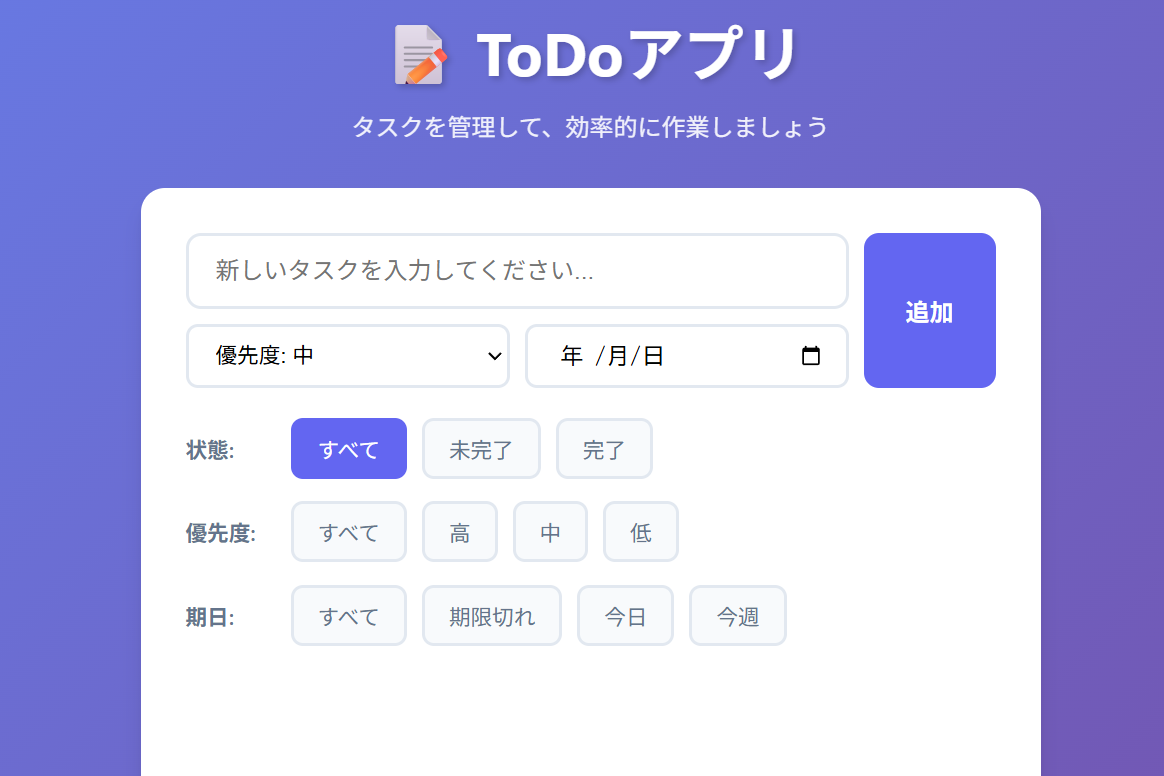Viewport: 1164px width, 776px height.
Task: Select 高 priority filter
Action: pos(460,531)
